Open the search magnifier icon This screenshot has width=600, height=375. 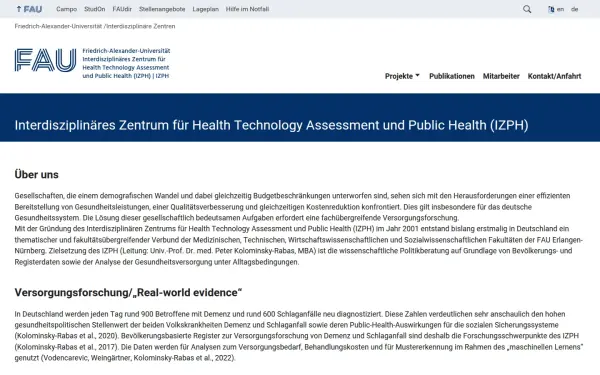(527, 9)
